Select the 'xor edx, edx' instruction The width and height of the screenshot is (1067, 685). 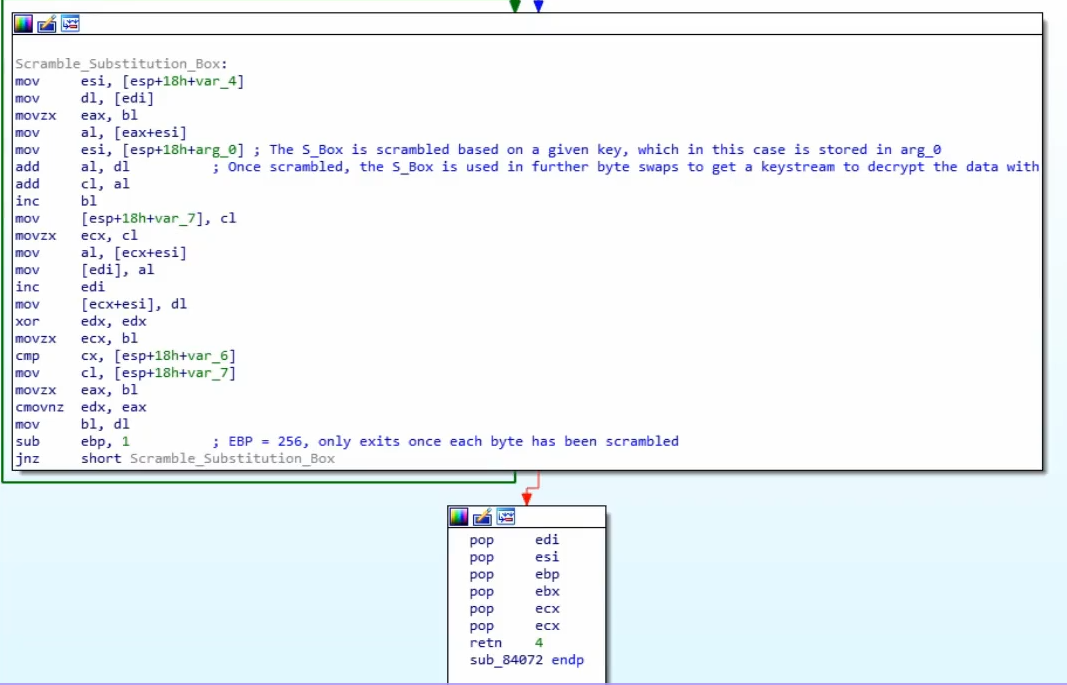[80, 322]
